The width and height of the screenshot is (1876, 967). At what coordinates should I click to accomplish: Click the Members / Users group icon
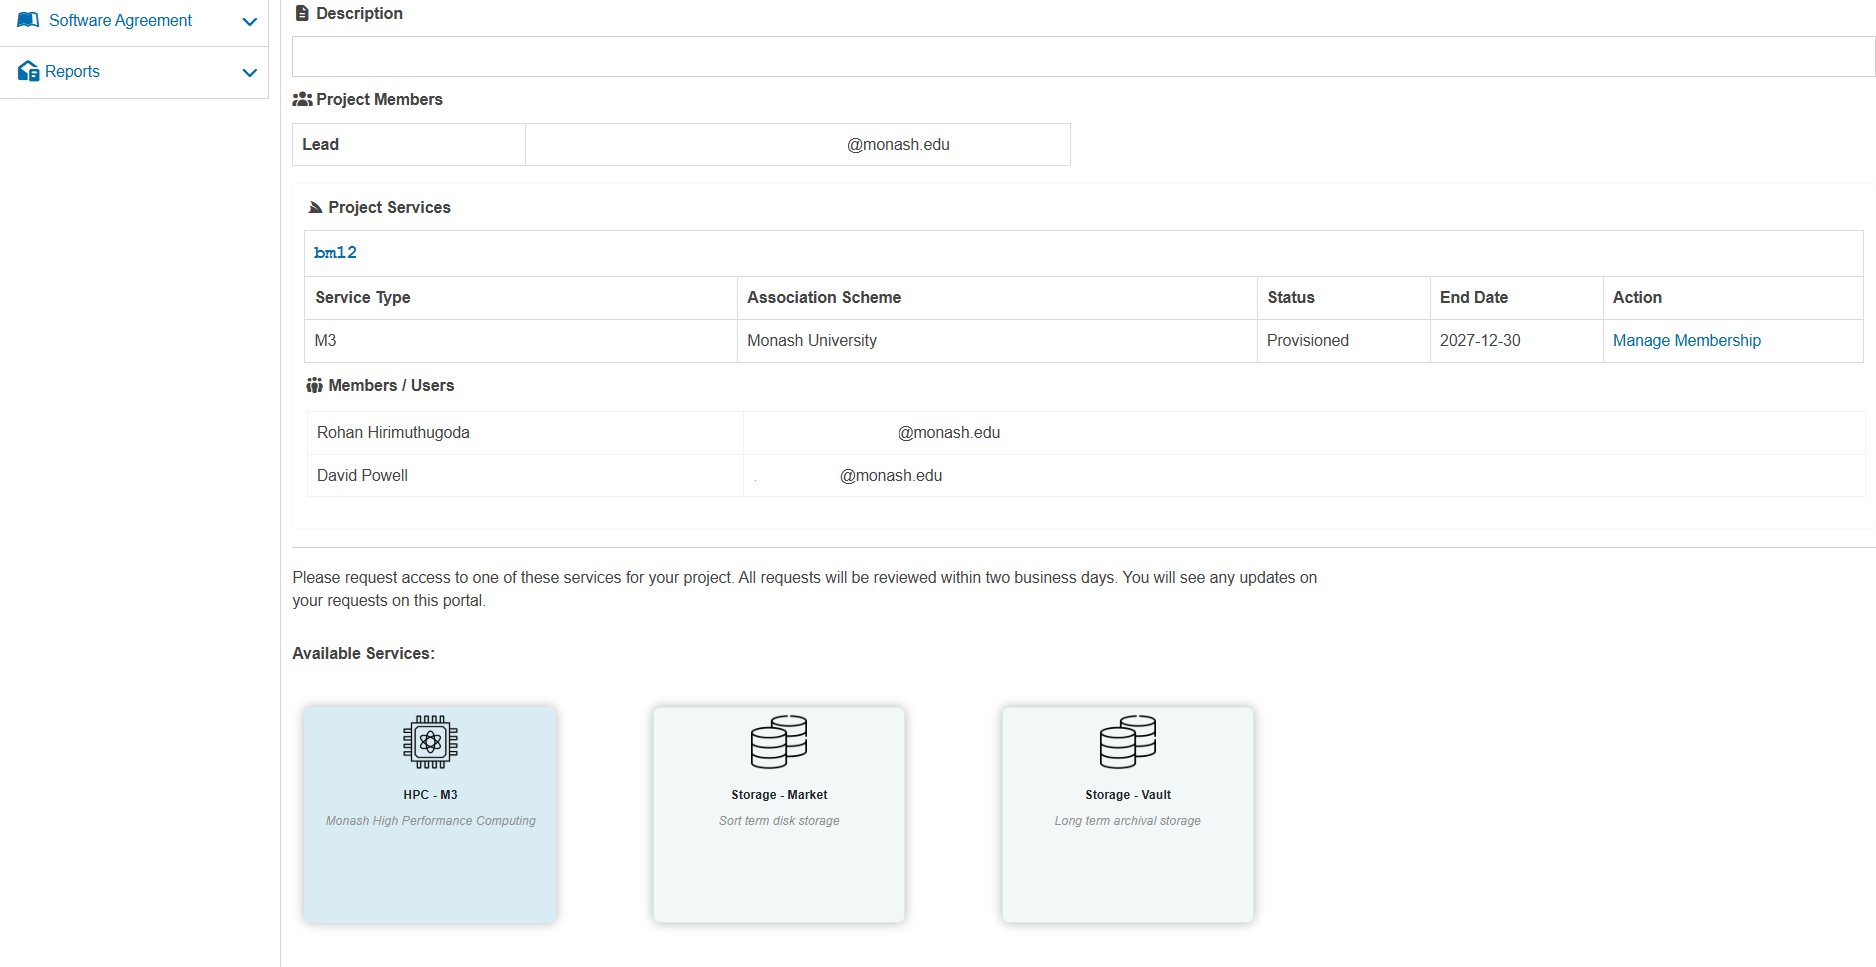[314, 385]
